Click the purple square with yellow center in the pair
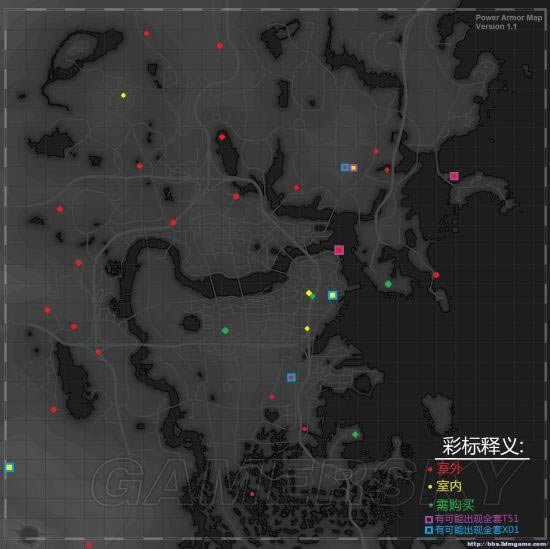The height and width of the screenshot is (549, 550). click(x=354, y=168)
